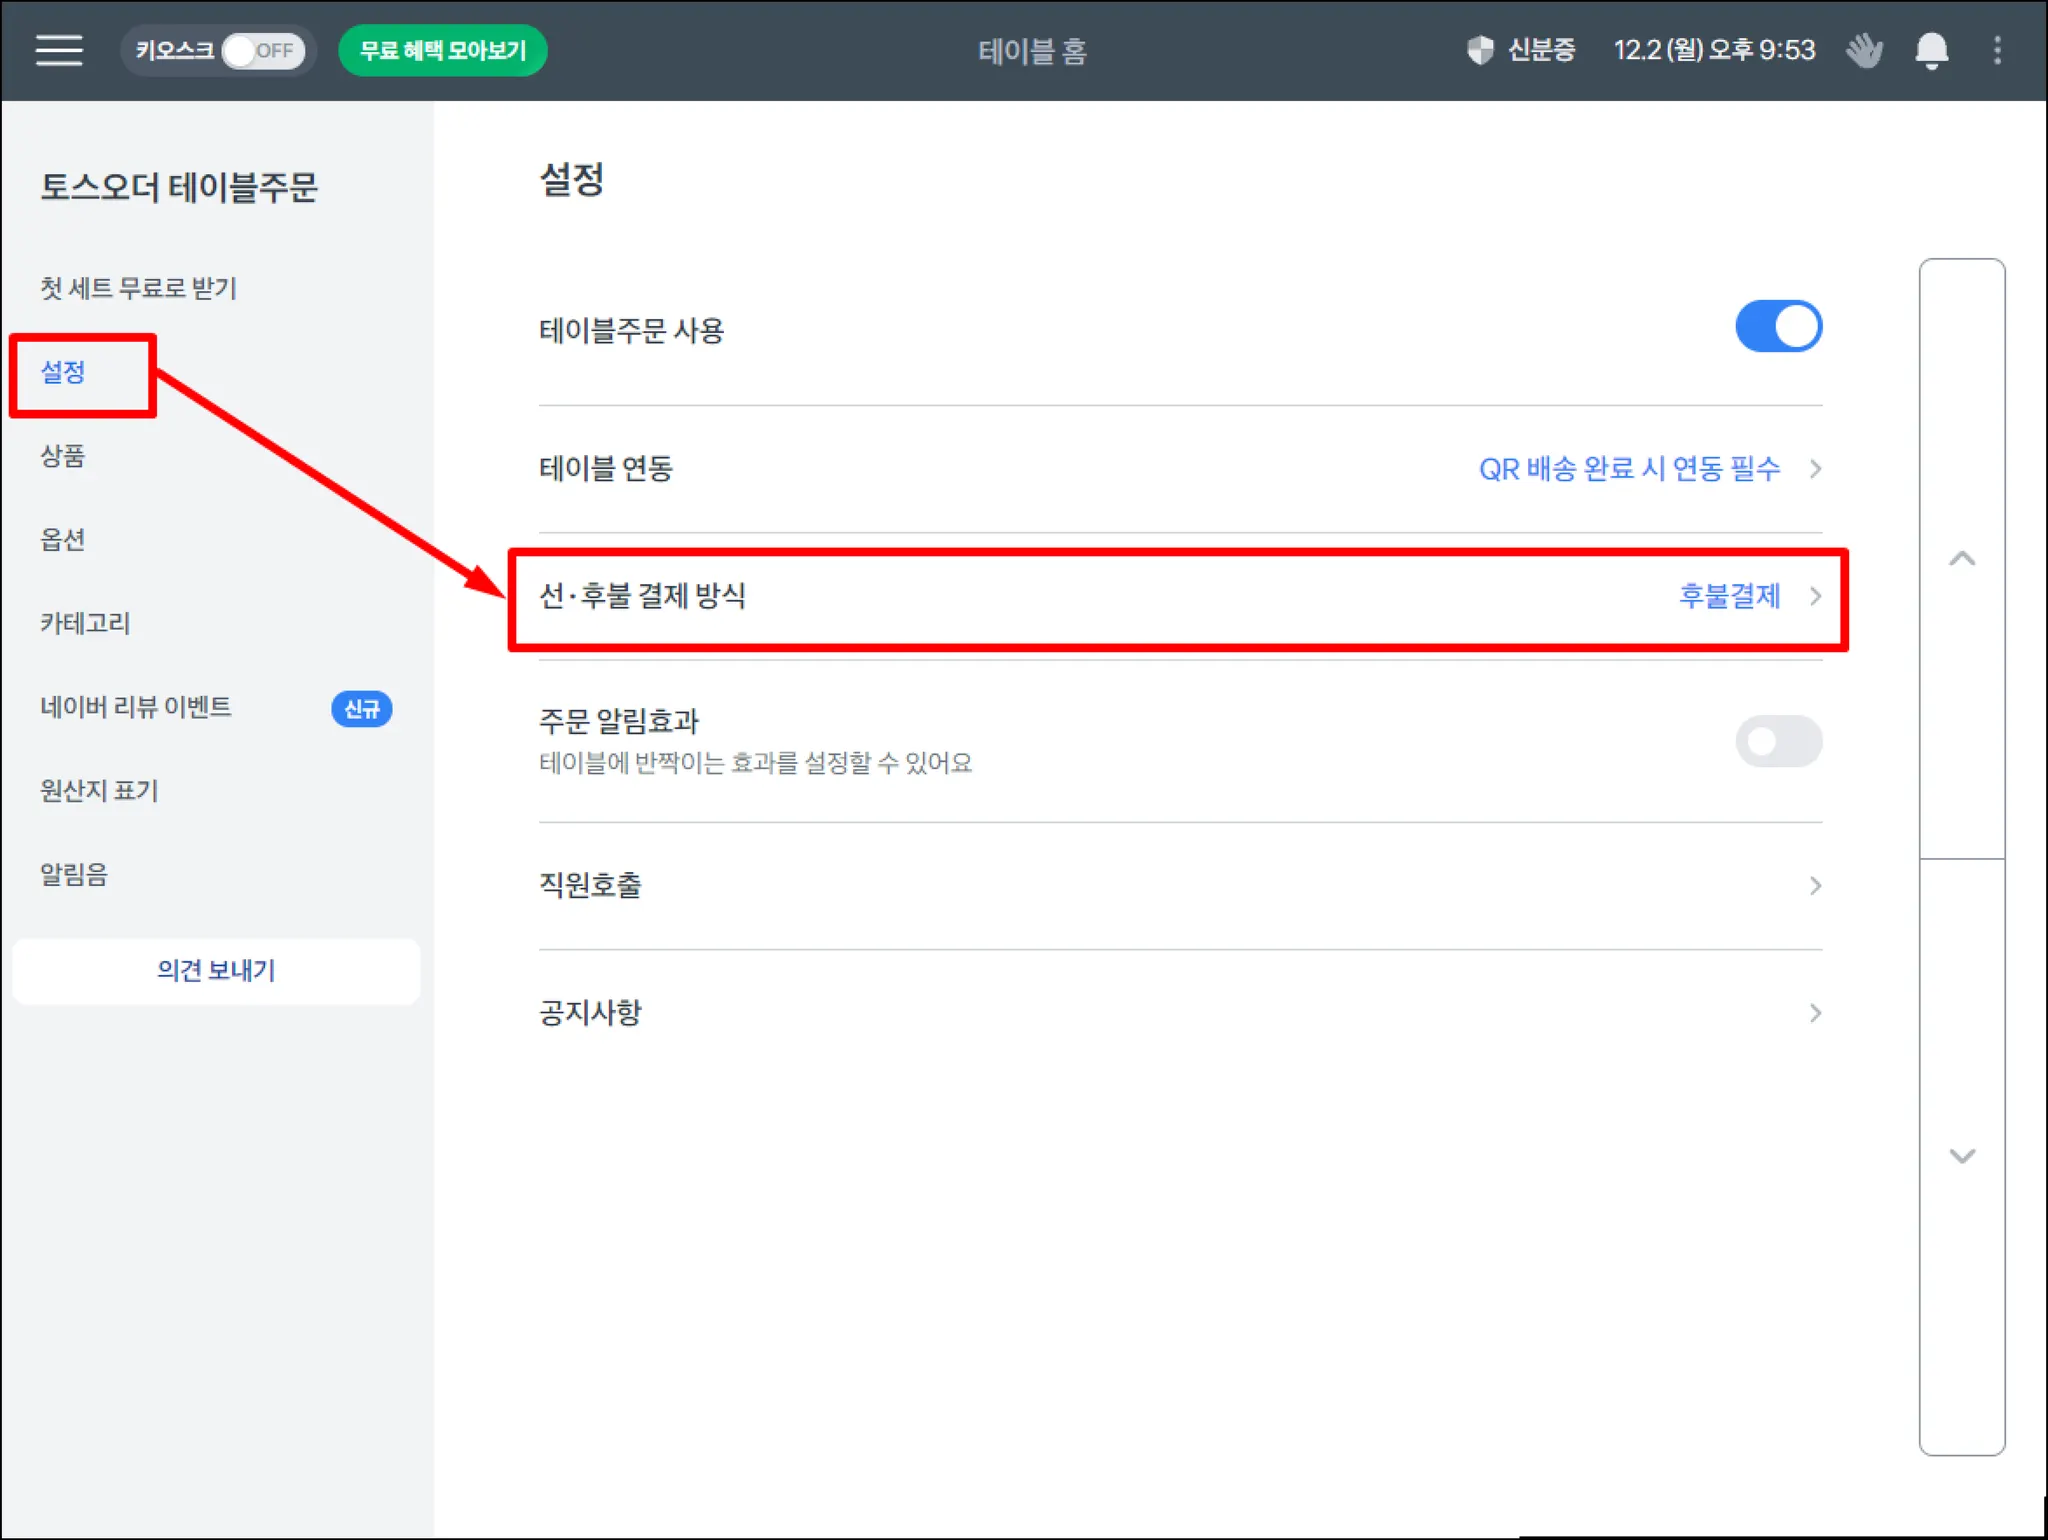Click the notification bell icon

click(1931, 50)
